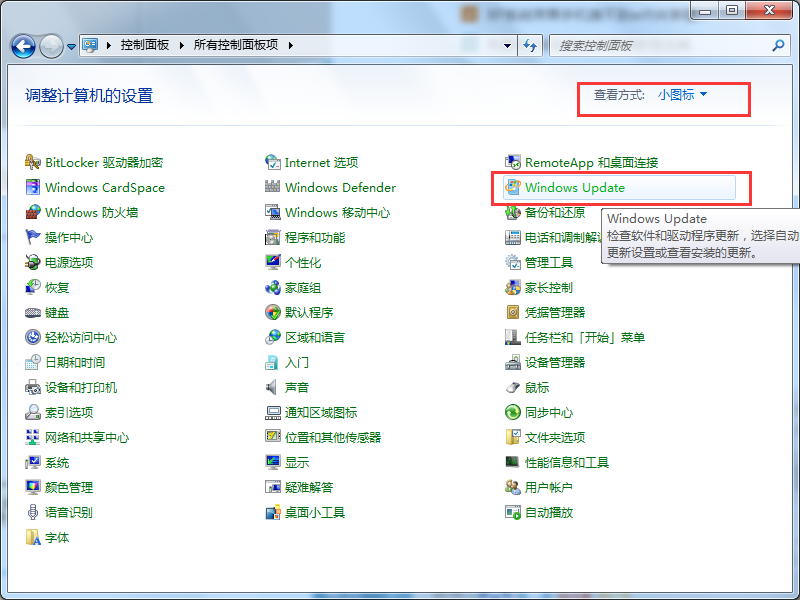Open the 设备管理器 icon
This screenshot has height=600, width=800.
[x=512, y=362]
